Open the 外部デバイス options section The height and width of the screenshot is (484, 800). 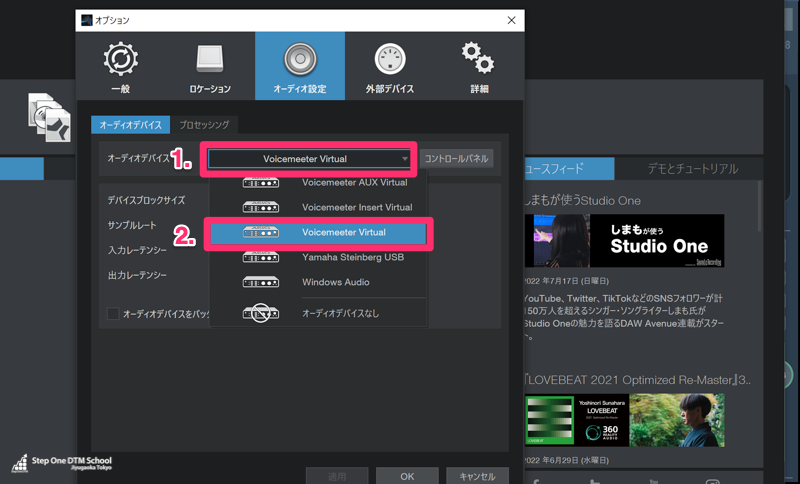(390, 66)
